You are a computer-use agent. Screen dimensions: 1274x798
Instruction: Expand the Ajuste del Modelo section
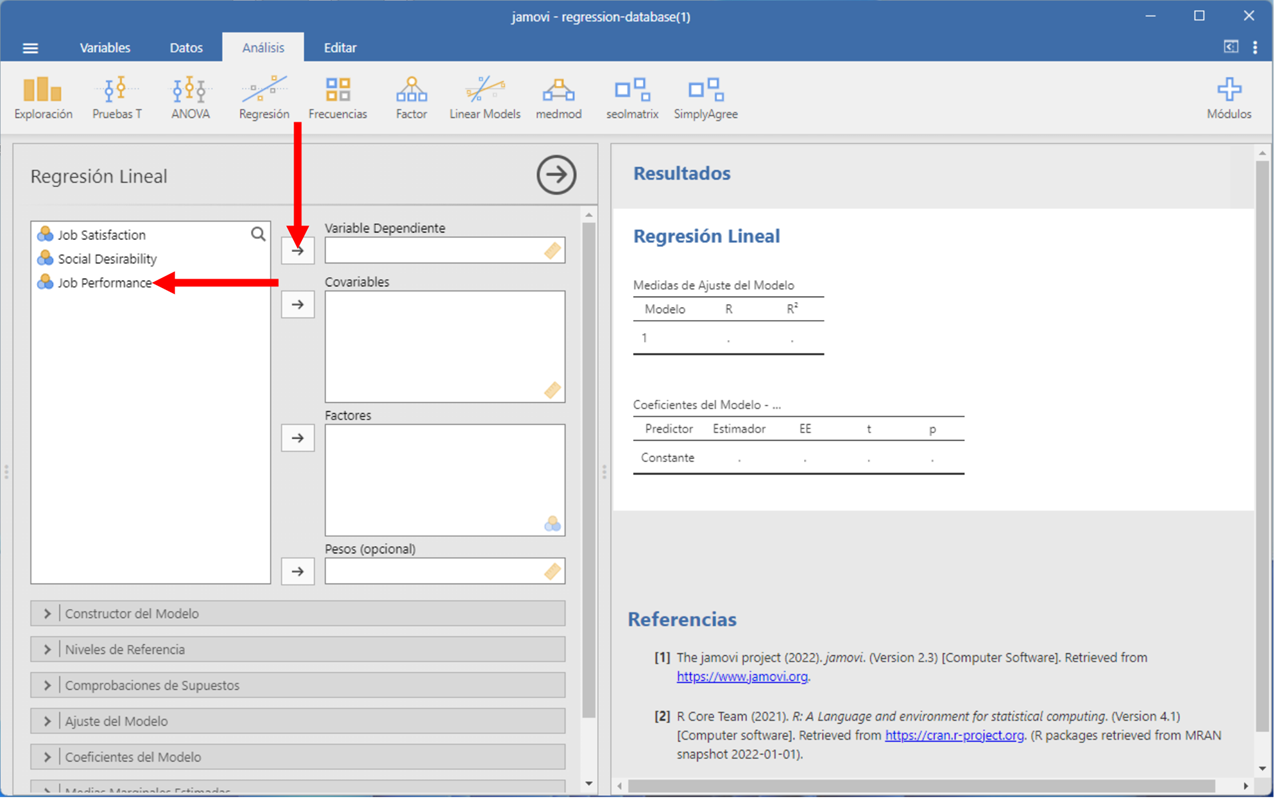tap(298, 722)
